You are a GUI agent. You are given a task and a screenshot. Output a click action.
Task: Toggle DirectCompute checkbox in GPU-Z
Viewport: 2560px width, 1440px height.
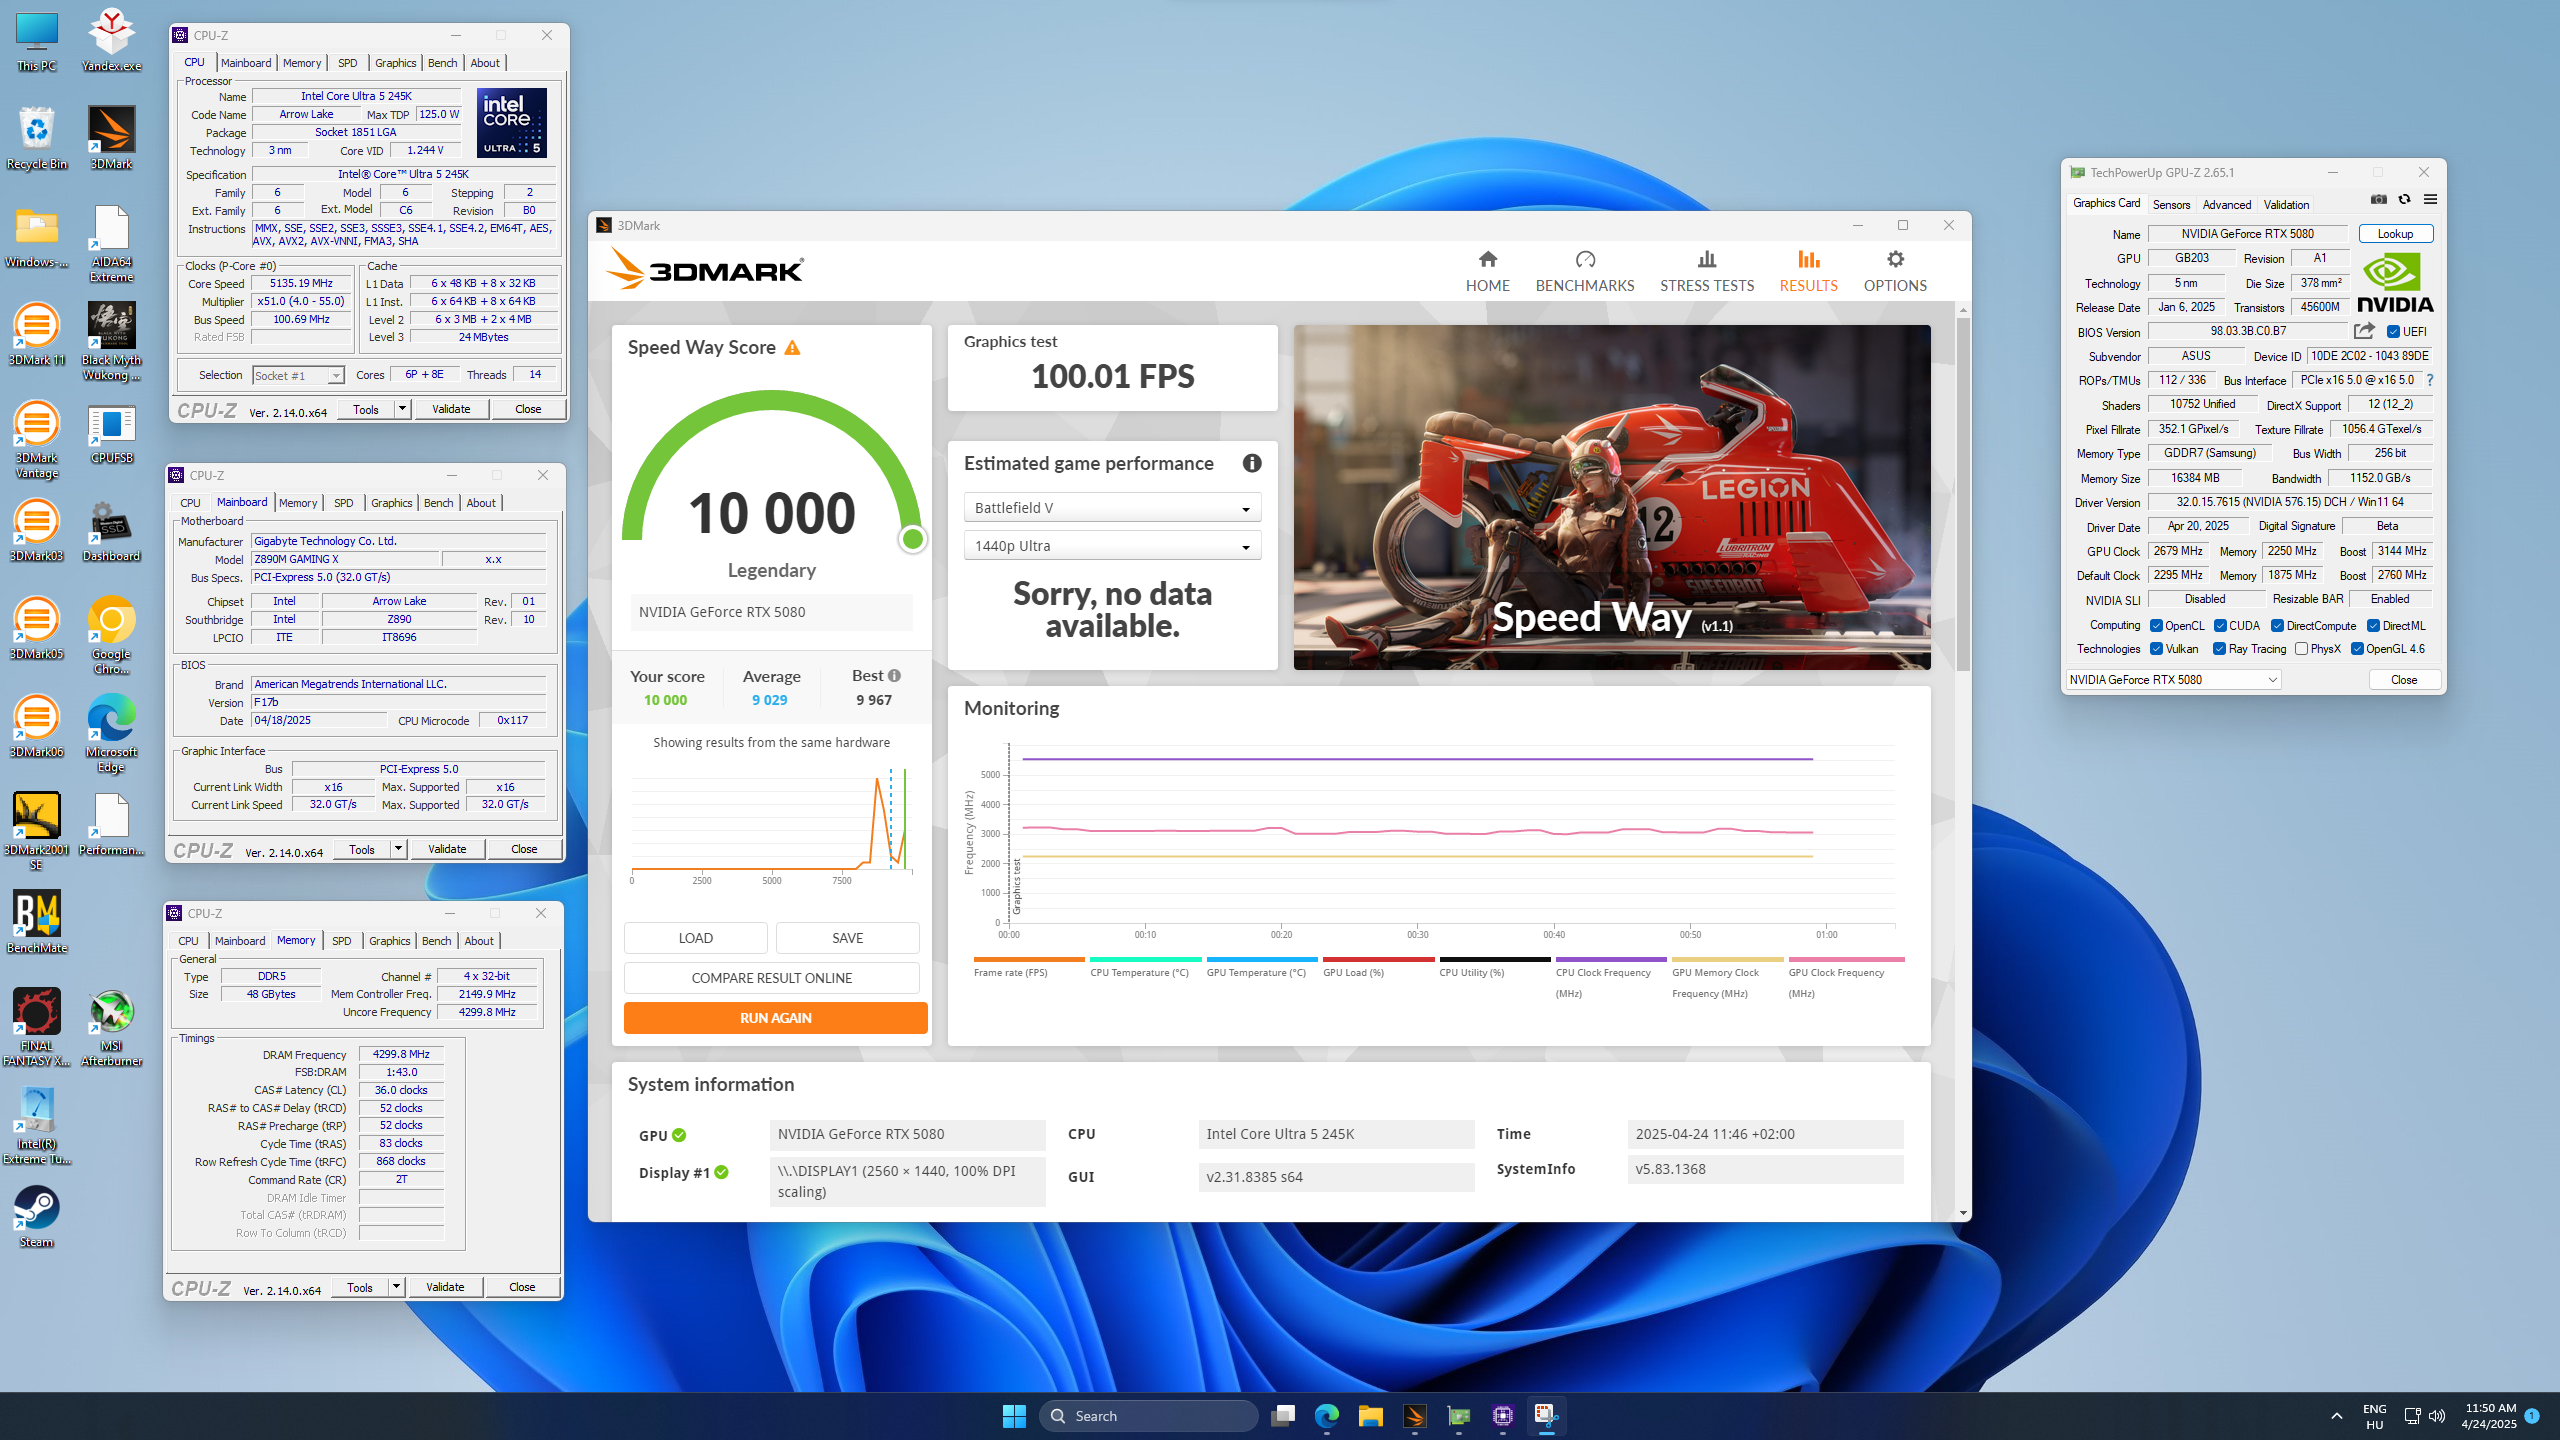[x=2277, y=626]
